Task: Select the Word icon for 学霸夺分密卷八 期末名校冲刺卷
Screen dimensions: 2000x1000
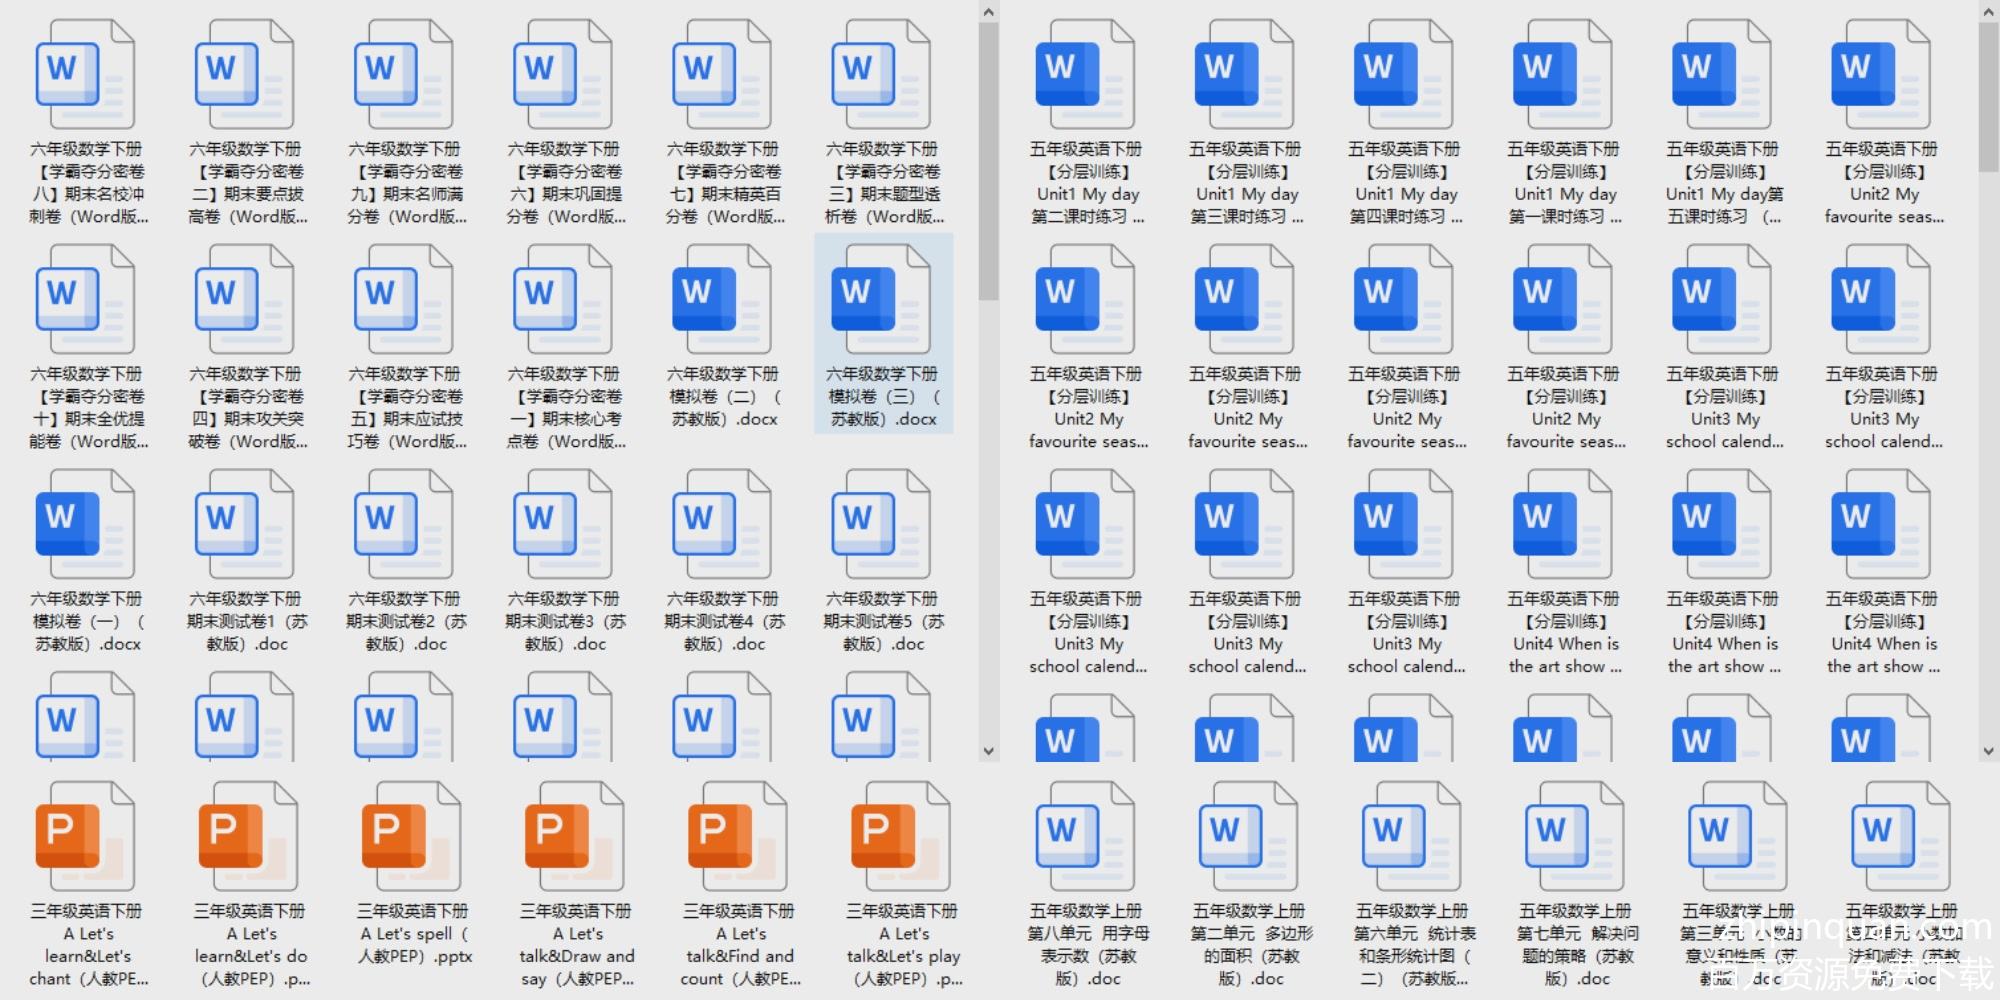Action: coord(85,75)
